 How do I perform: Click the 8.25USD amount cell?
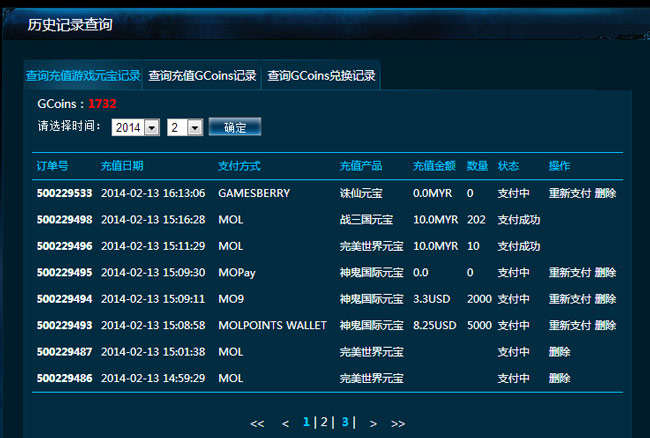click(x=434, y=325)
